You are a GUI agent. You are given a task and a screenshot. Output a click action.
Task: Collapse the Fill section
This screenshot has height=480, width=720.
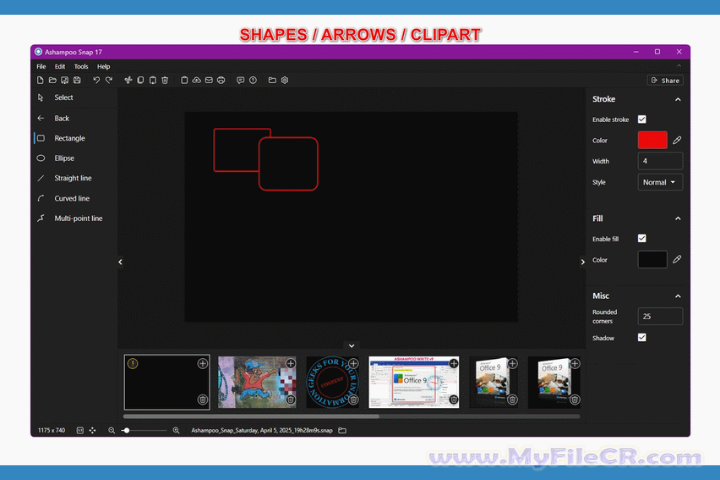[x=678, y=219]
